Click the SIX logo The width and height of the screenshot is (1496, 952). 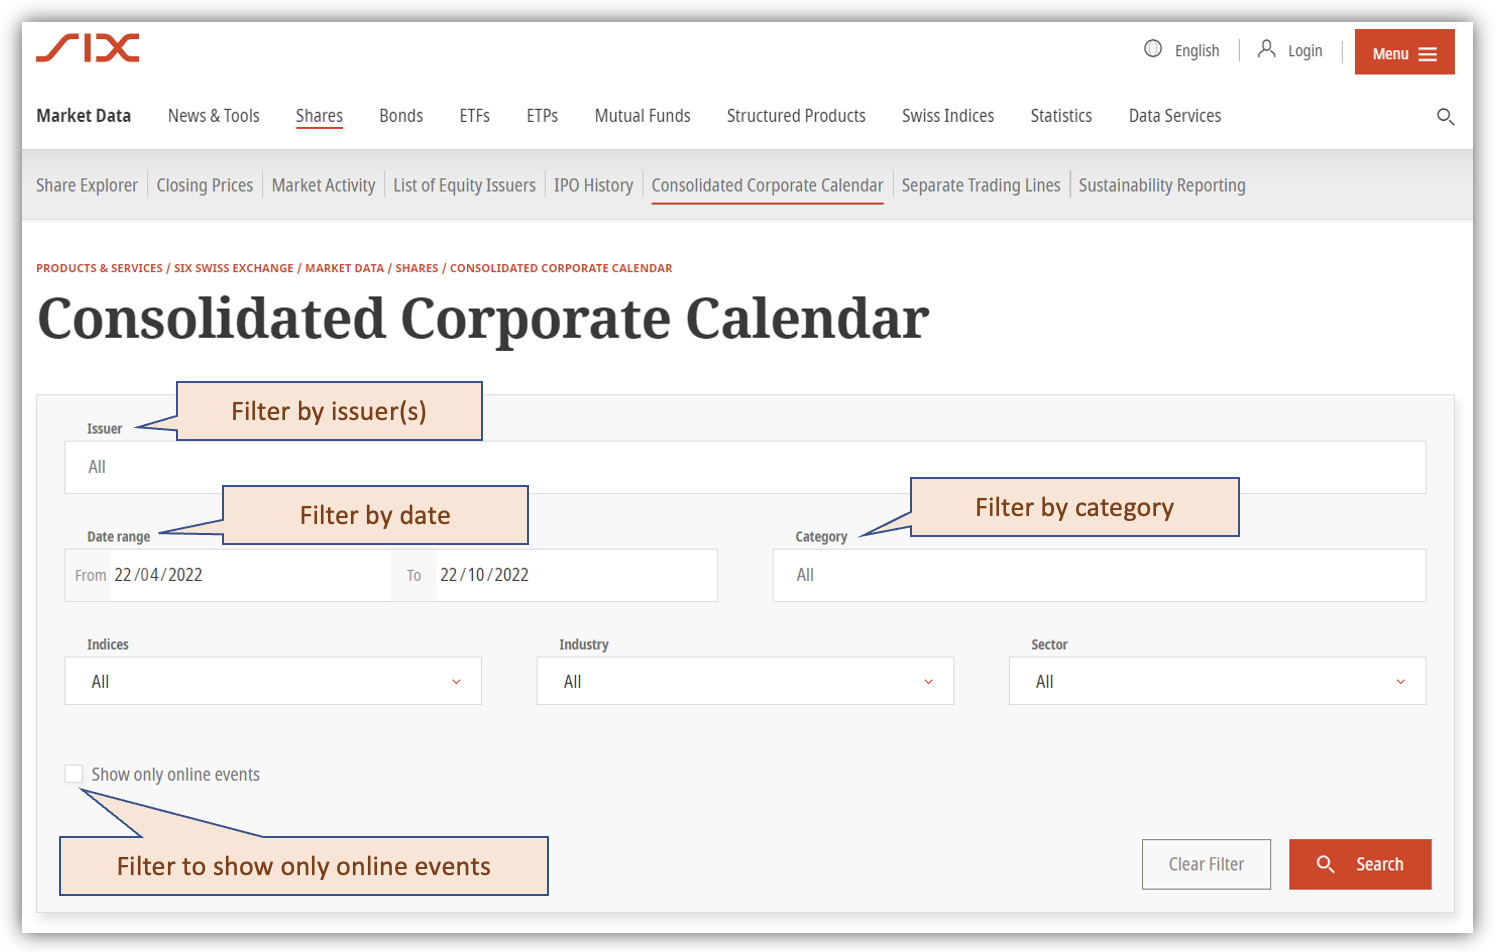[86, 47]
